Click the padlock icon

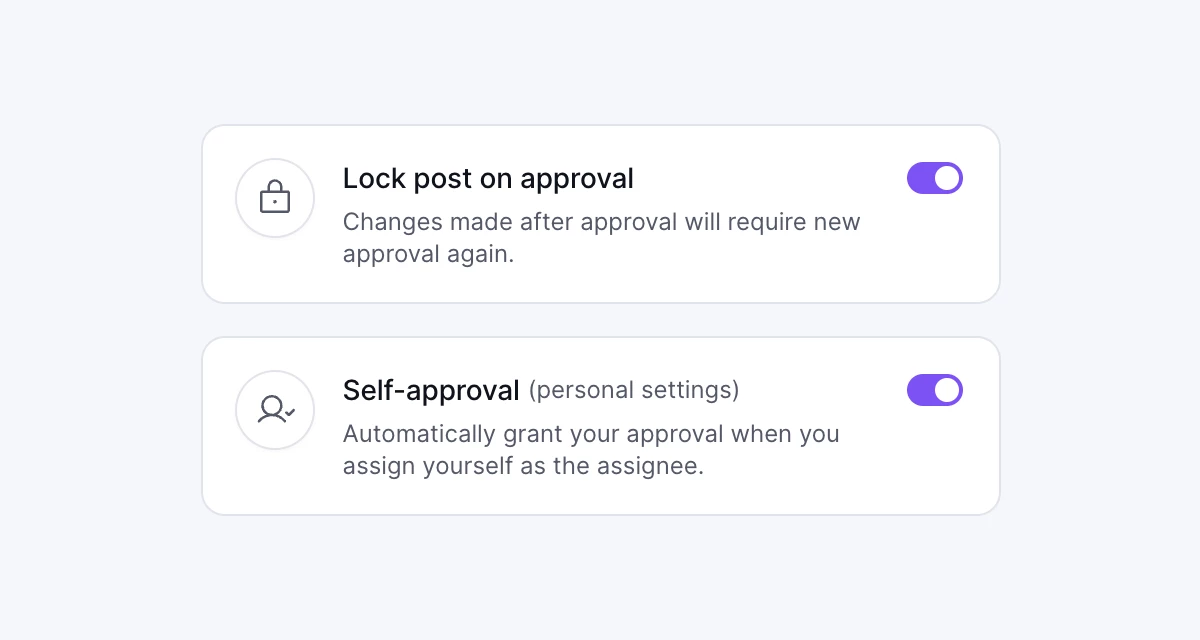(275, 198)
